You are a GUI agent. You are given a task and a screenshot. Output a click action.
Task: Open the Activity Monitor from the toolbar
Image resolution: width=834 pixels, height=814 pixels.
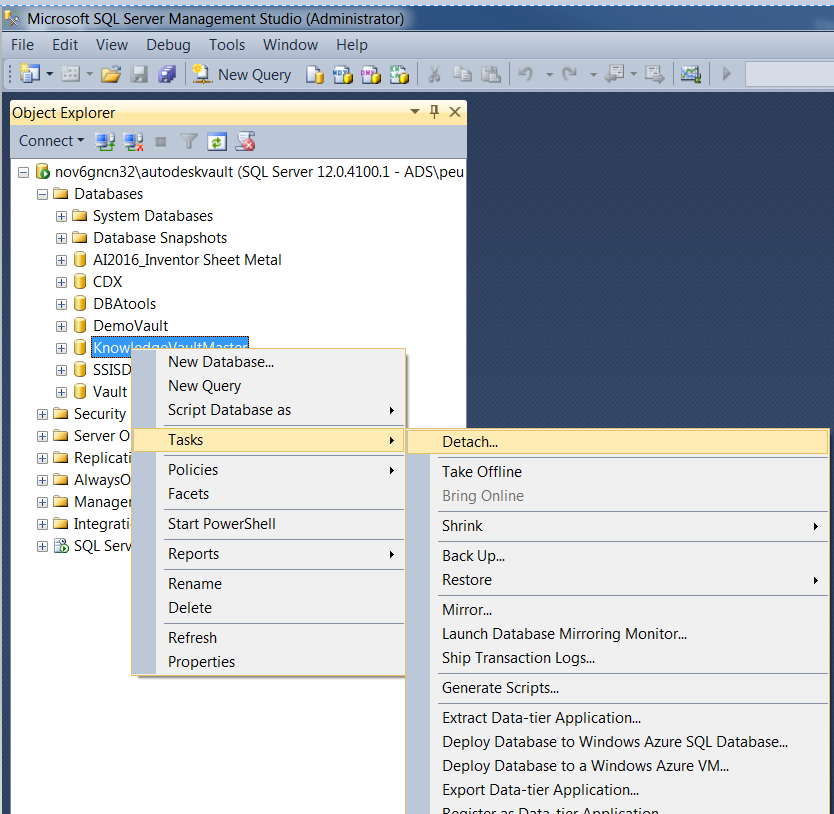(690, 74)
